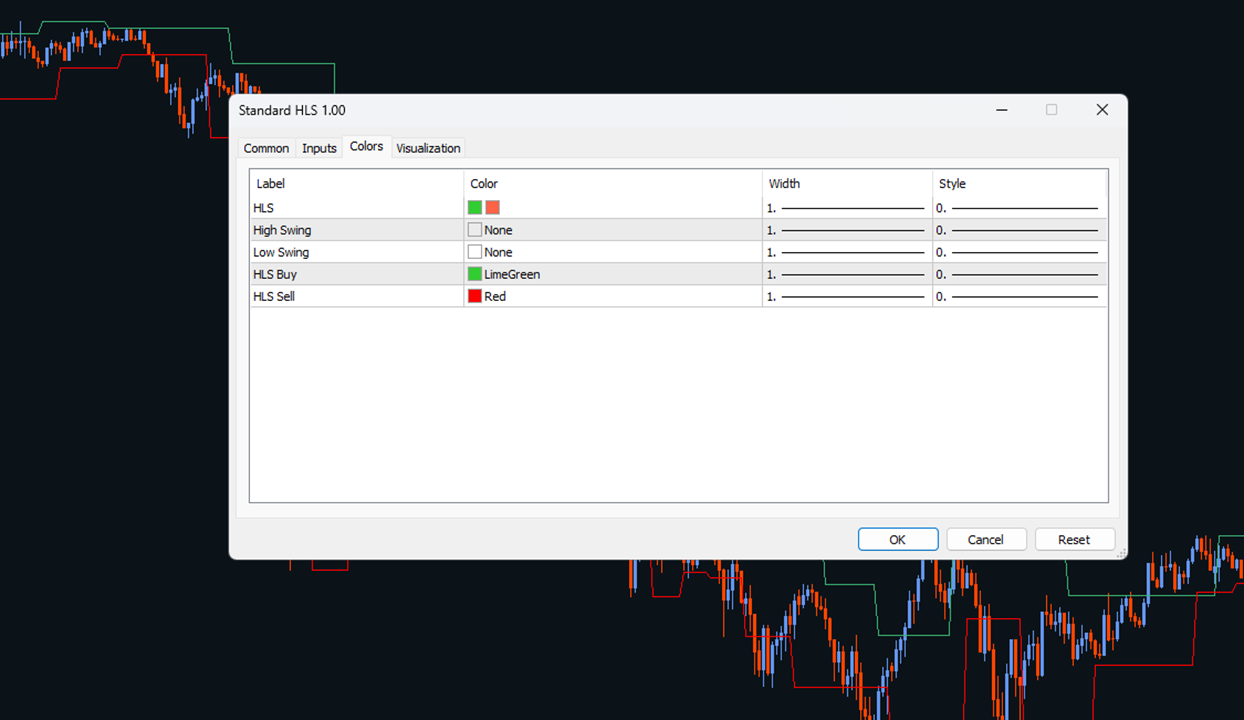Open the Style selector for HLS Sell

1018,295
